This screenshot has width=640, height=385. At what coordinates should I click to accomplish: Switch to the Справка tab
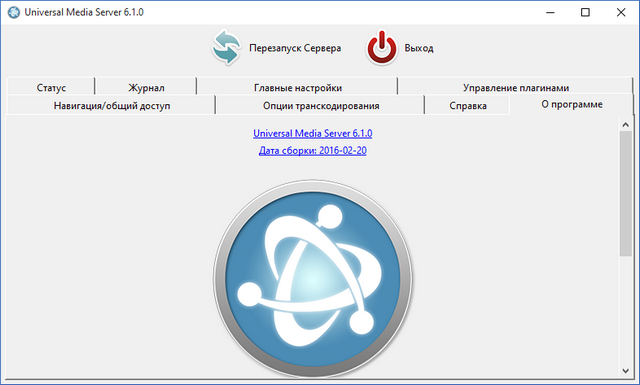(x=468, y=105)
